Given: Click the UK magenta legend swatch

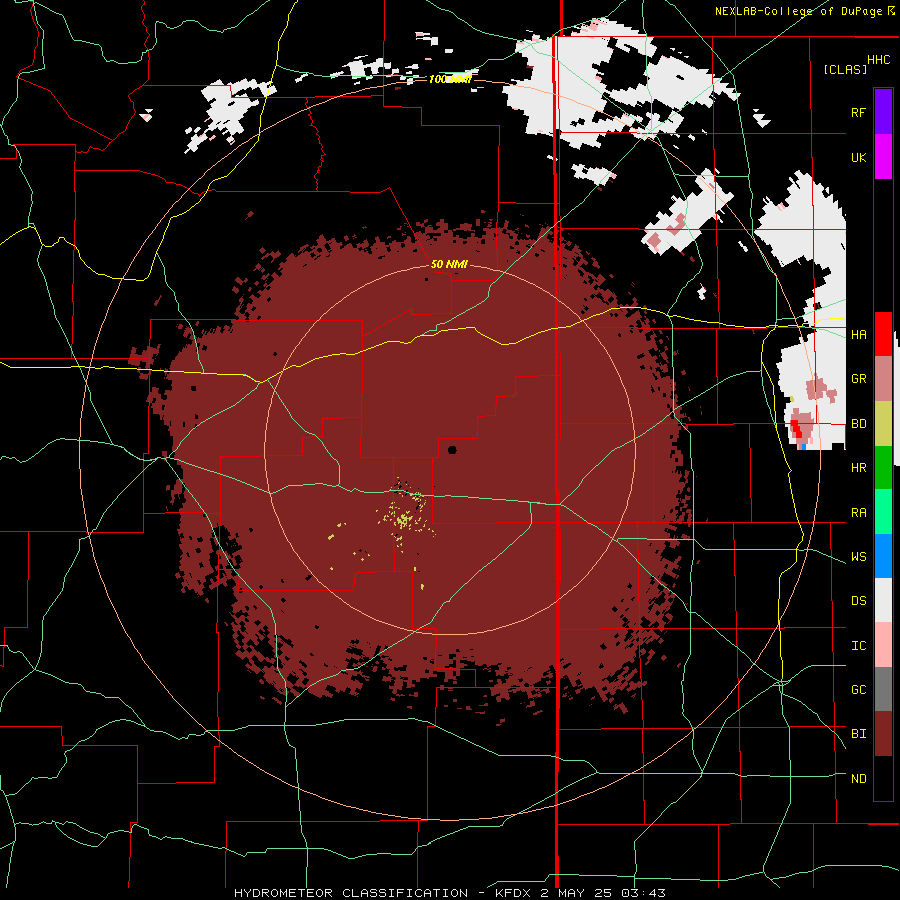Looking at the screenshot, I should point(883,157).
